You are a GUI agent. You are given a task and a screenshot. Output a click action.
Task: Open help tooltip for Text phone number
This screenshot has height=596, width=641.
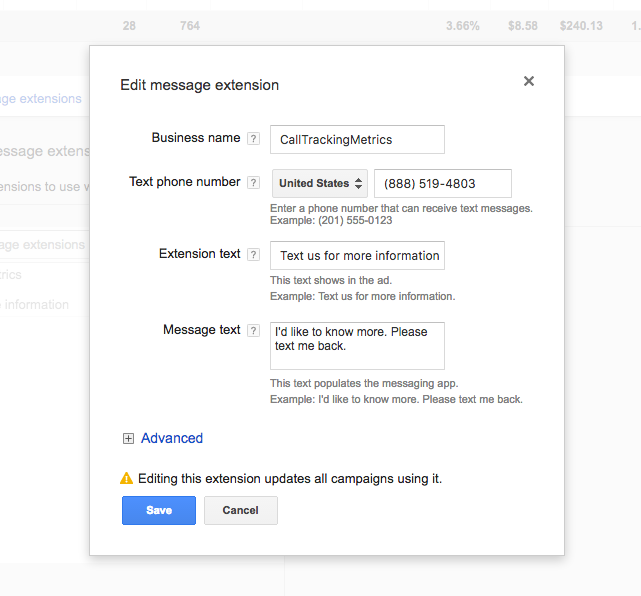[253, 183]
